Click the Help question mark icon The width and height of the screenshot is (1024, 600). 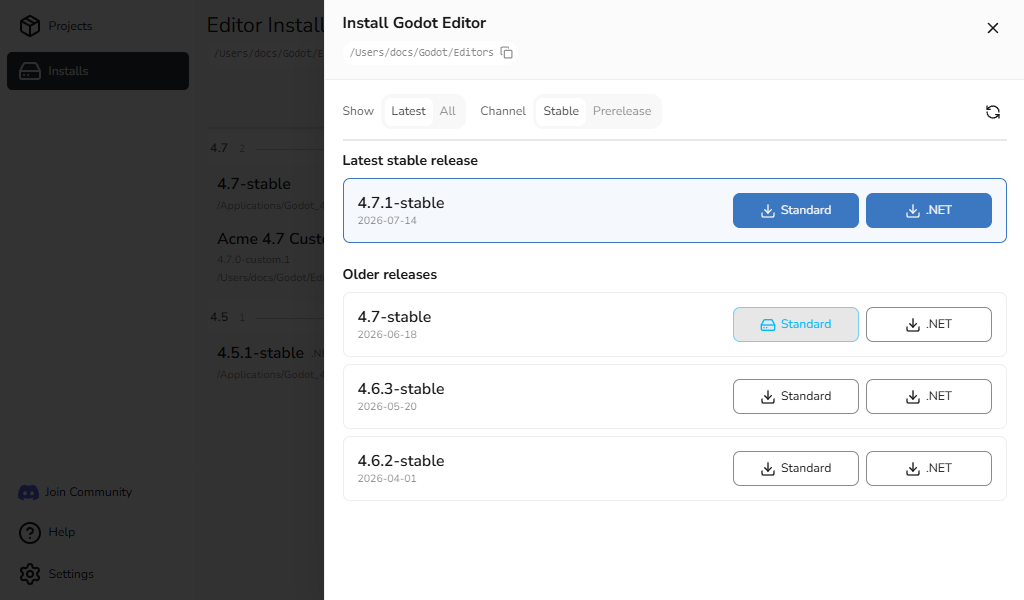[x=30, y=533]
